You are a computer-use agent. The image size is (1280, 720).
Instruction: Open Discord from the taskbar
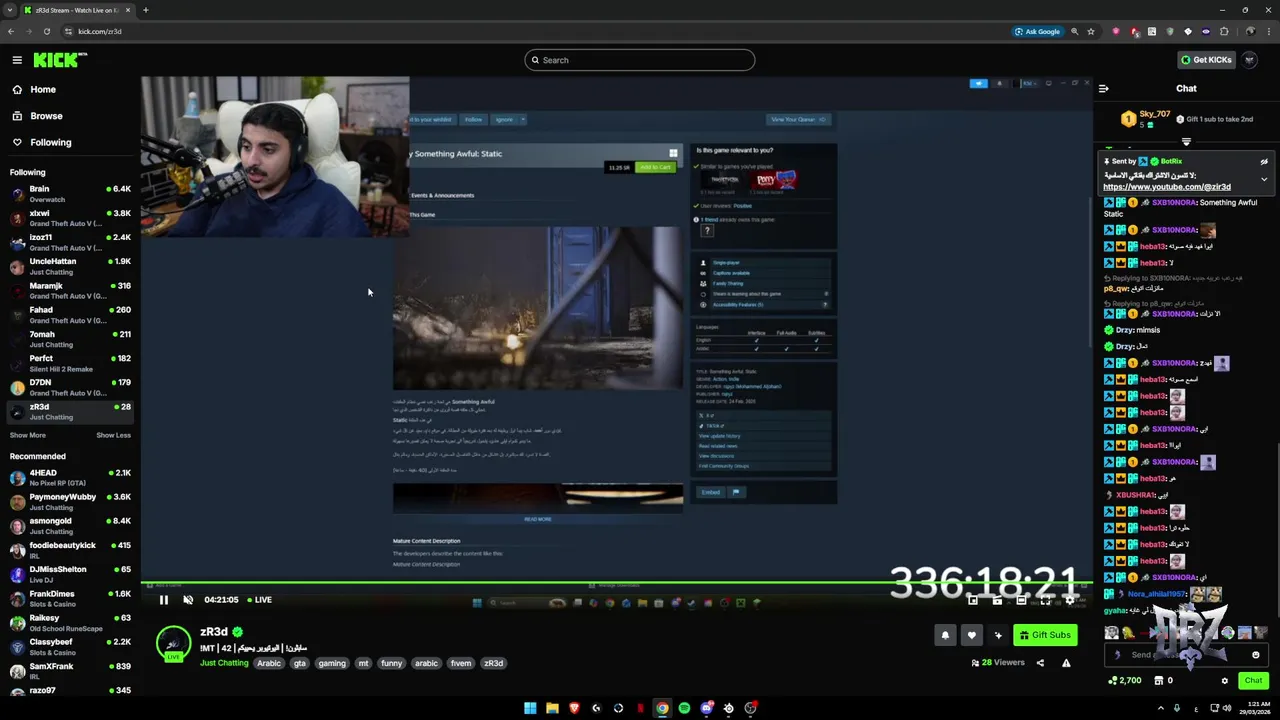point(706,708)
